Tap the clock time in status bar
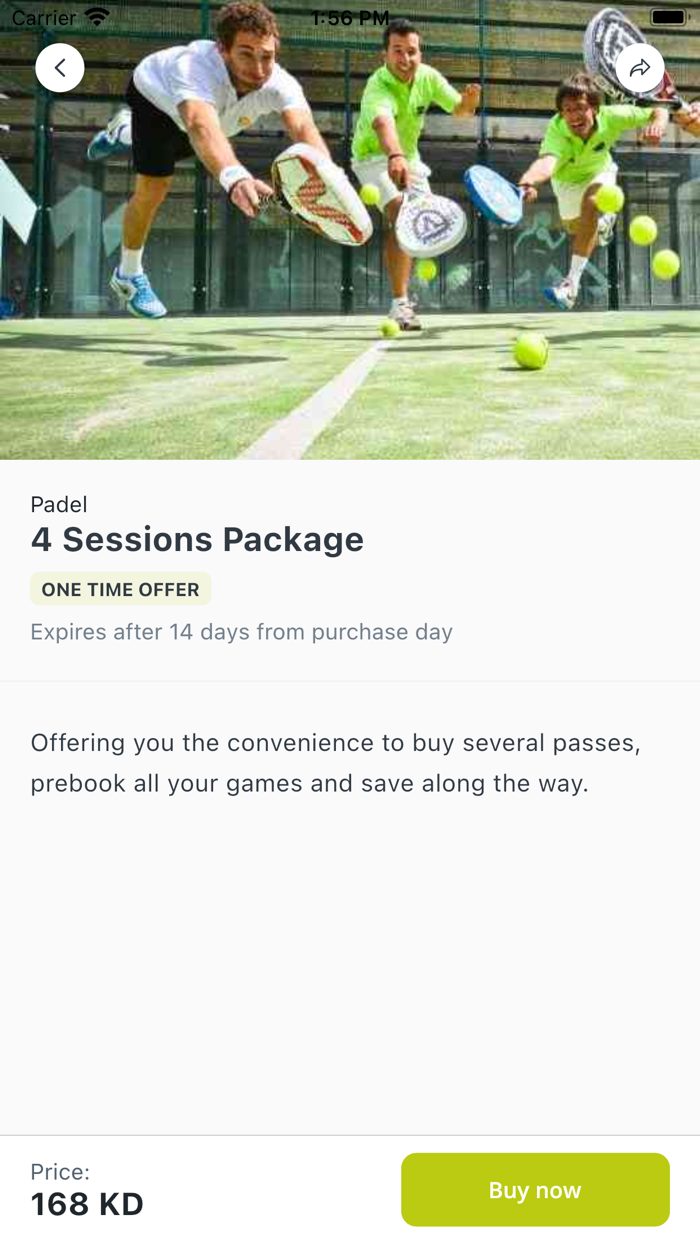The width and height of the screenshot is (700, 1244). (x=350, y=18)
